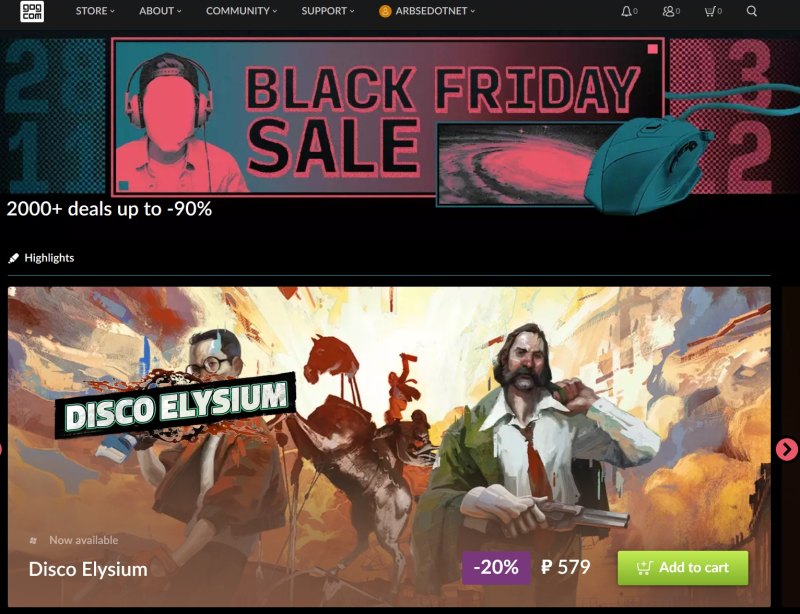Open the ARBSEDOTNET account menu

[435, 11]
